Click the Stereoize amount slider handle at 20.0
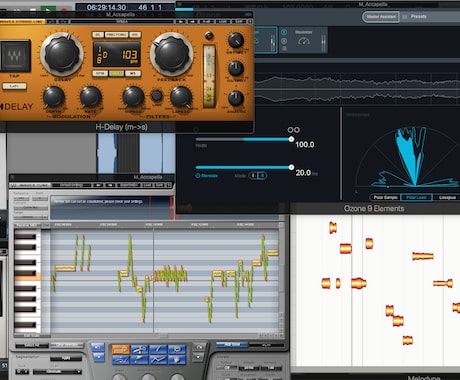This screenshot has height=380, width=460. point(291,167)
